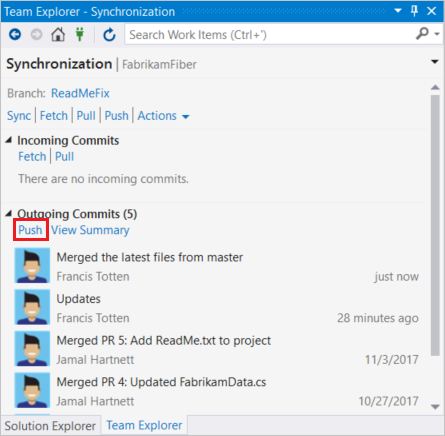
Task: Open the View Summary link
Action: (x=90, y=230)
